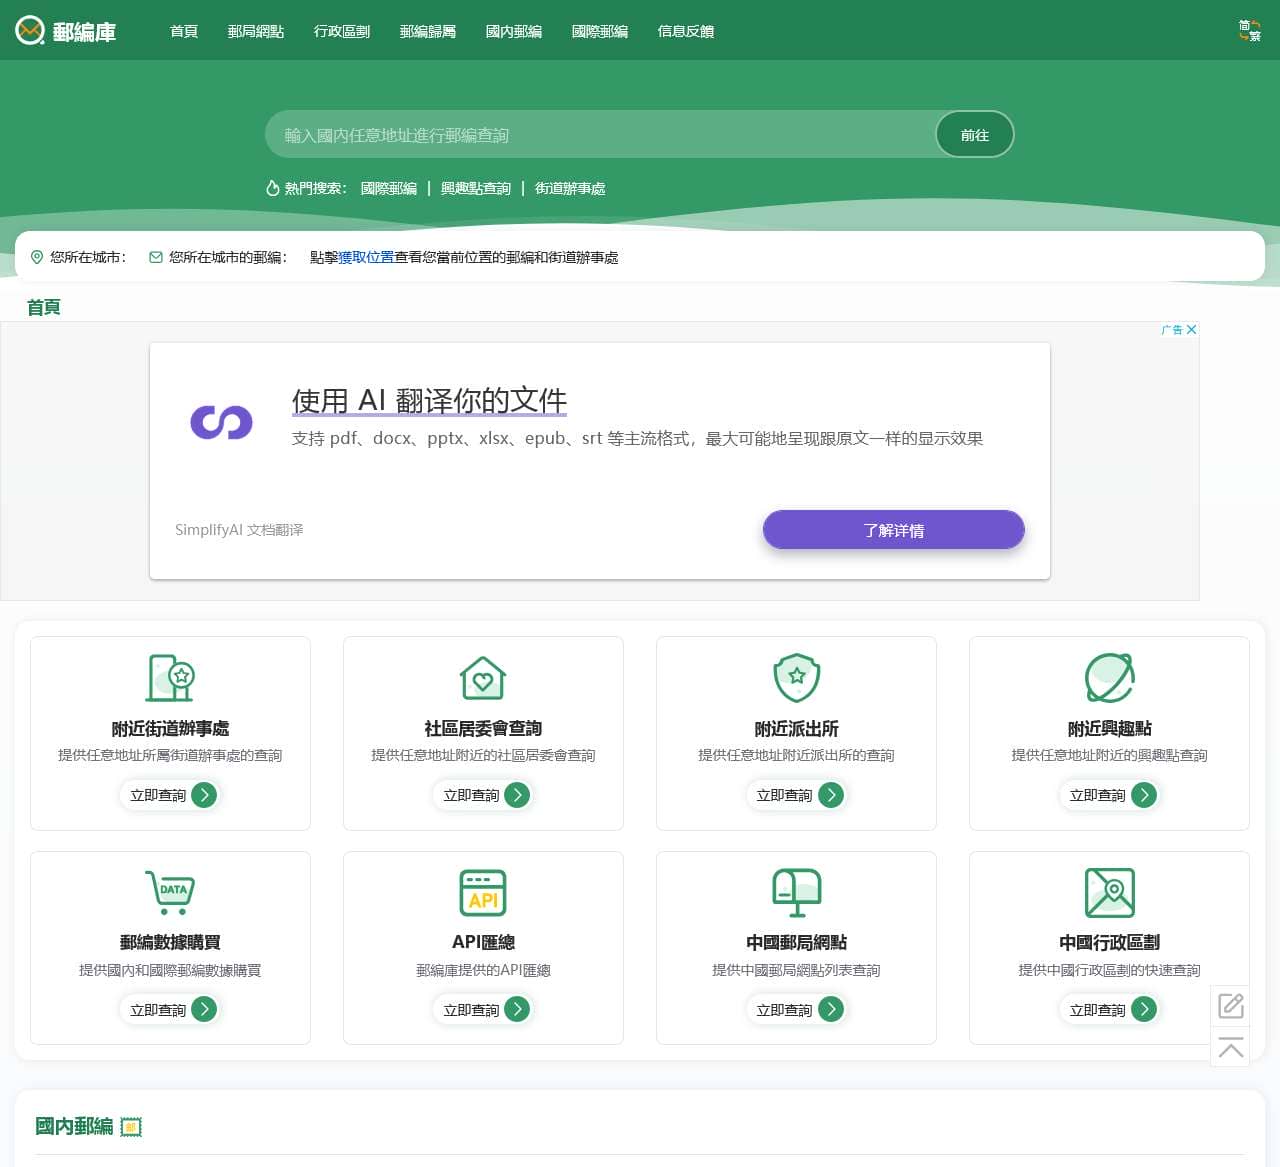Click 立即查詢 arrow under 附近街道辦事處
The width and height of the screenshot is (1280, 1167).
(x=204, y=795)
